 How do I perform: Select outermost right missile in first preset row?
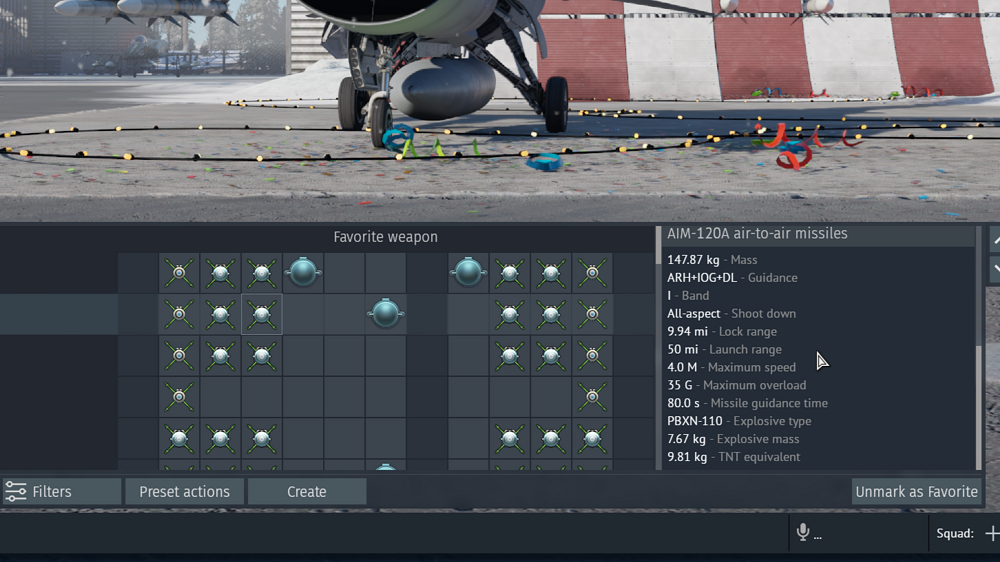(592, 273)
